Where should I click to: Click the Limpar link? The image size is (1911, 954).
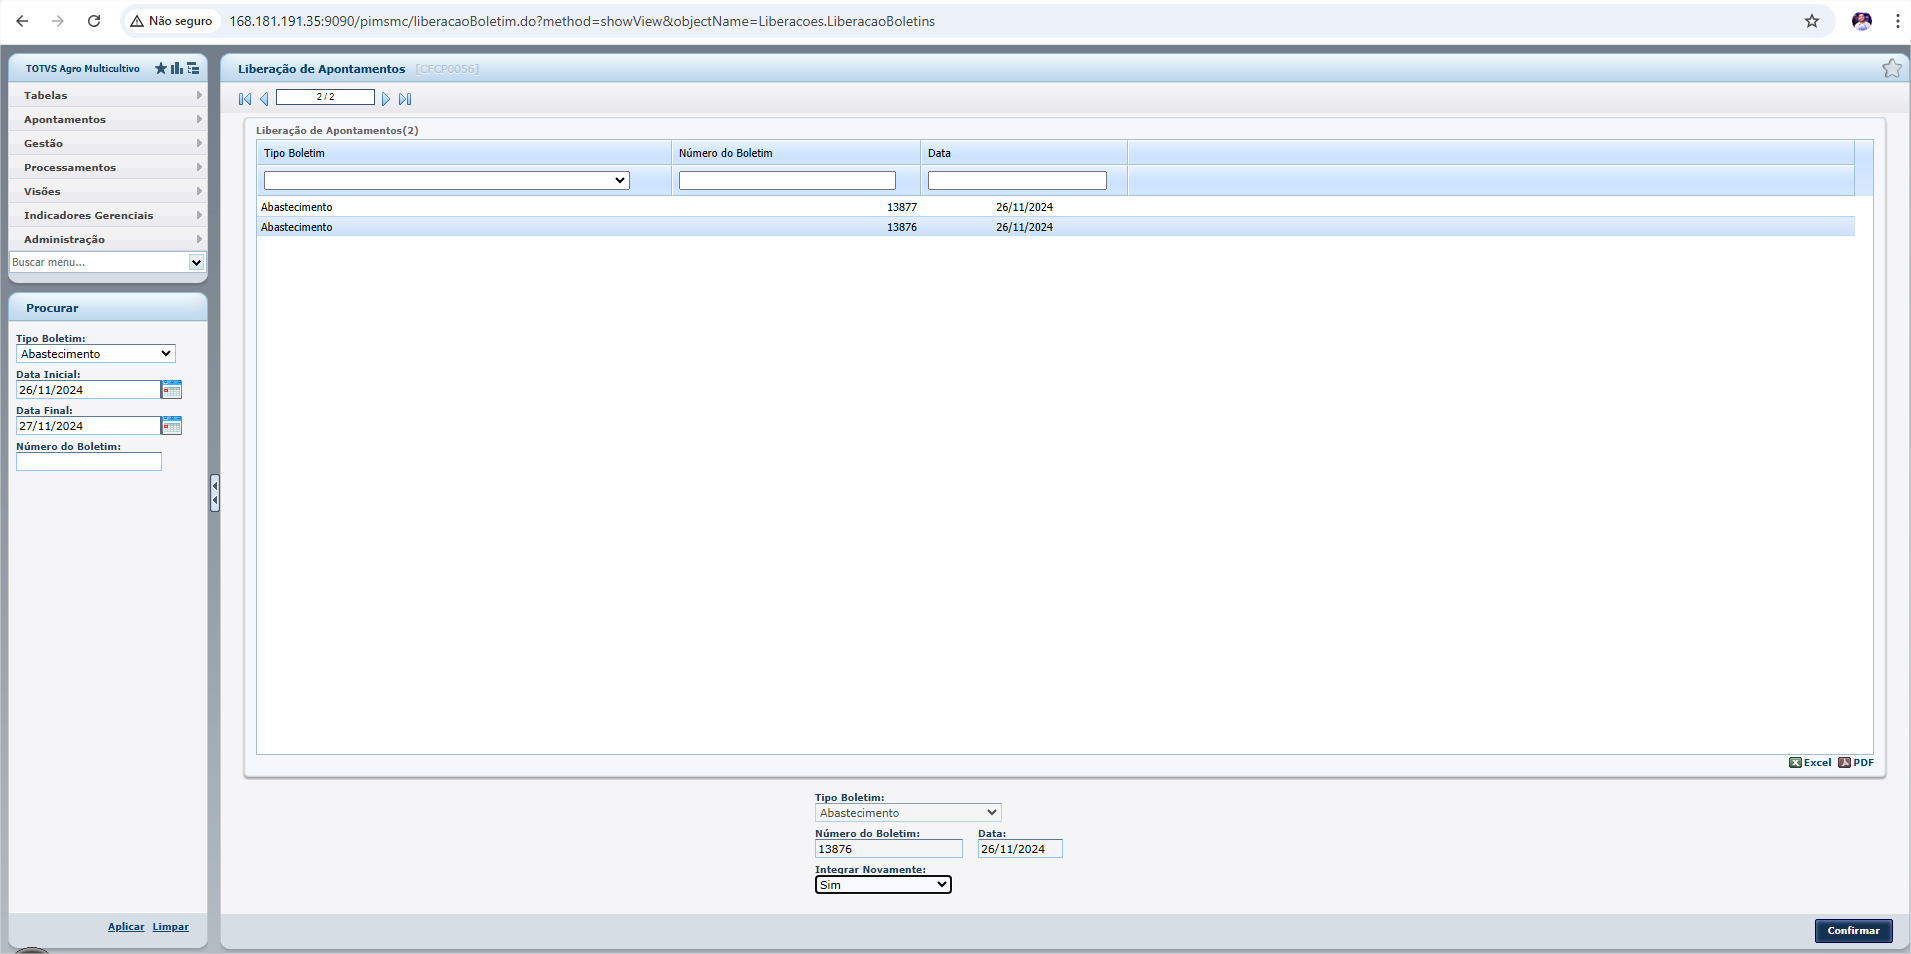(x=171, y=927)
